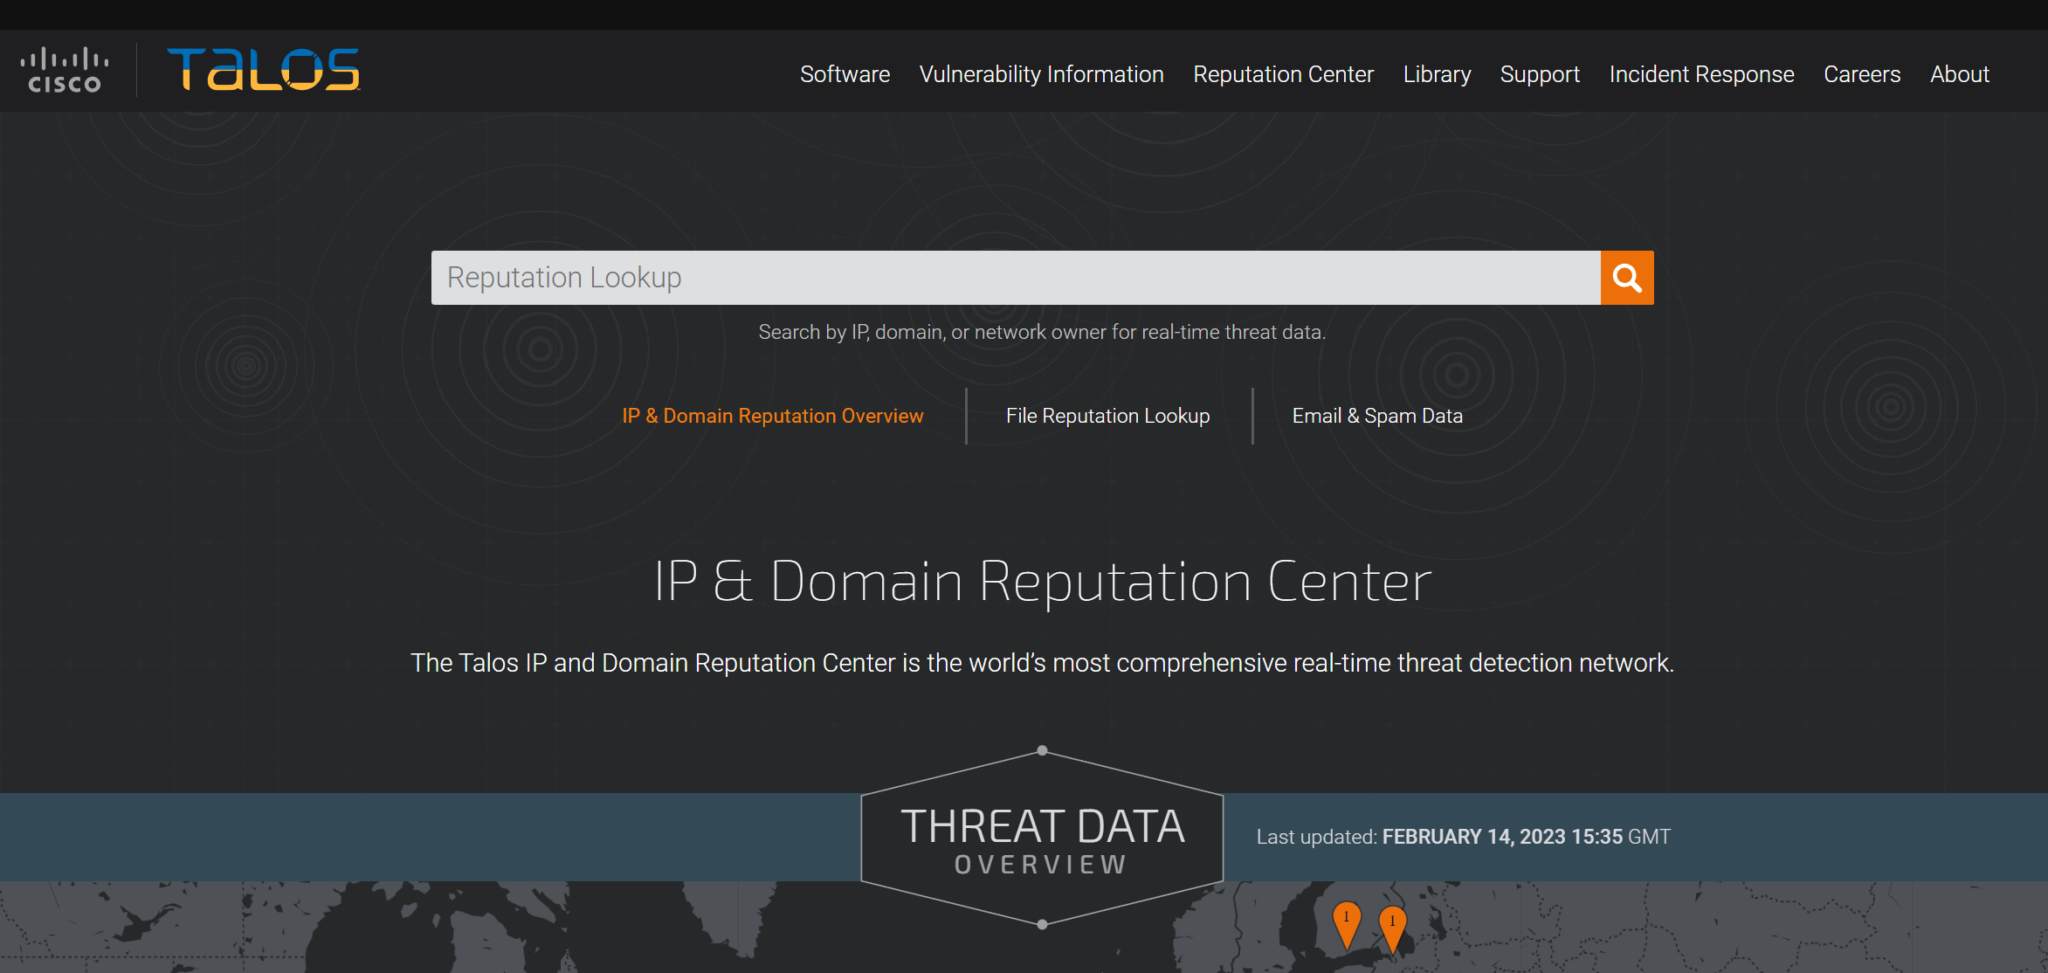
Task: Switch to Email & Spam Data tab
Action: (x=1377, y=416)
